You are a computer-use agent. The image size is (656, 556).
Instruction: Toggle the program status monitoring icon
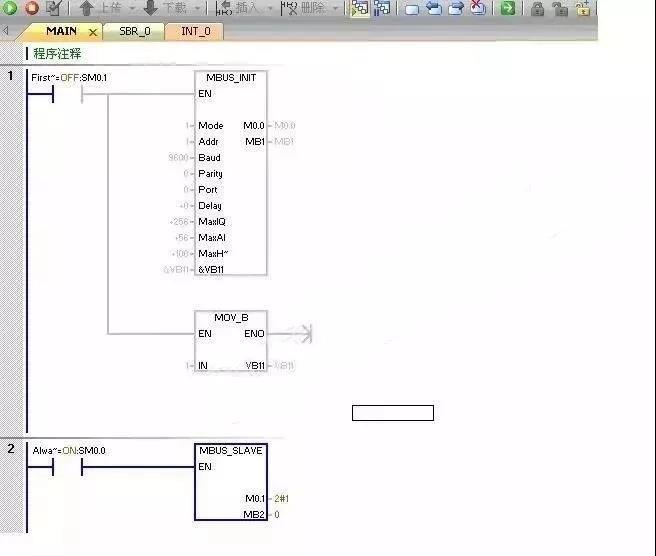pyautogui.click(x=360, y=8)
